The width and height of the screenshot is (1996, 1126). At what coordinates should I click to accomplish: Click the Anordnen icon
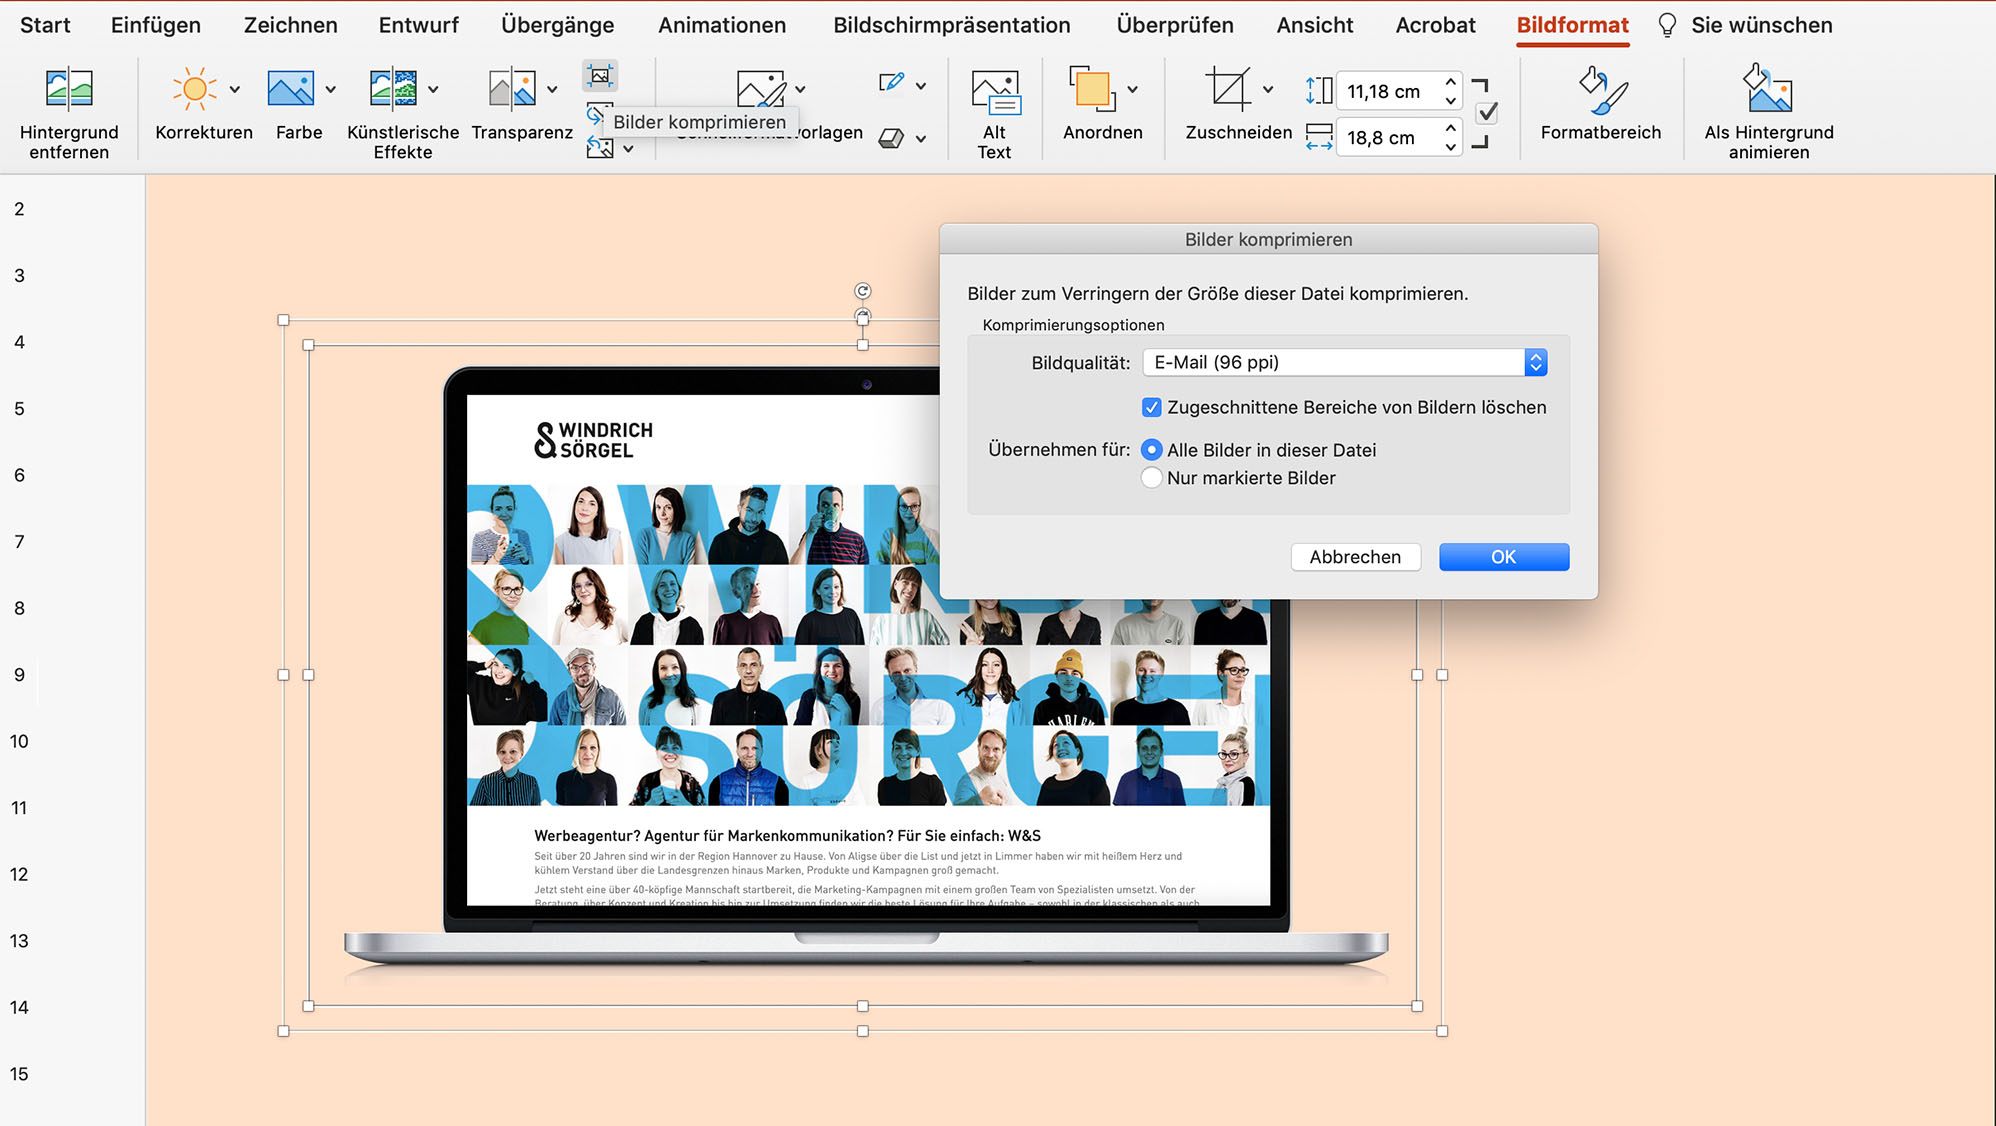1092,89
